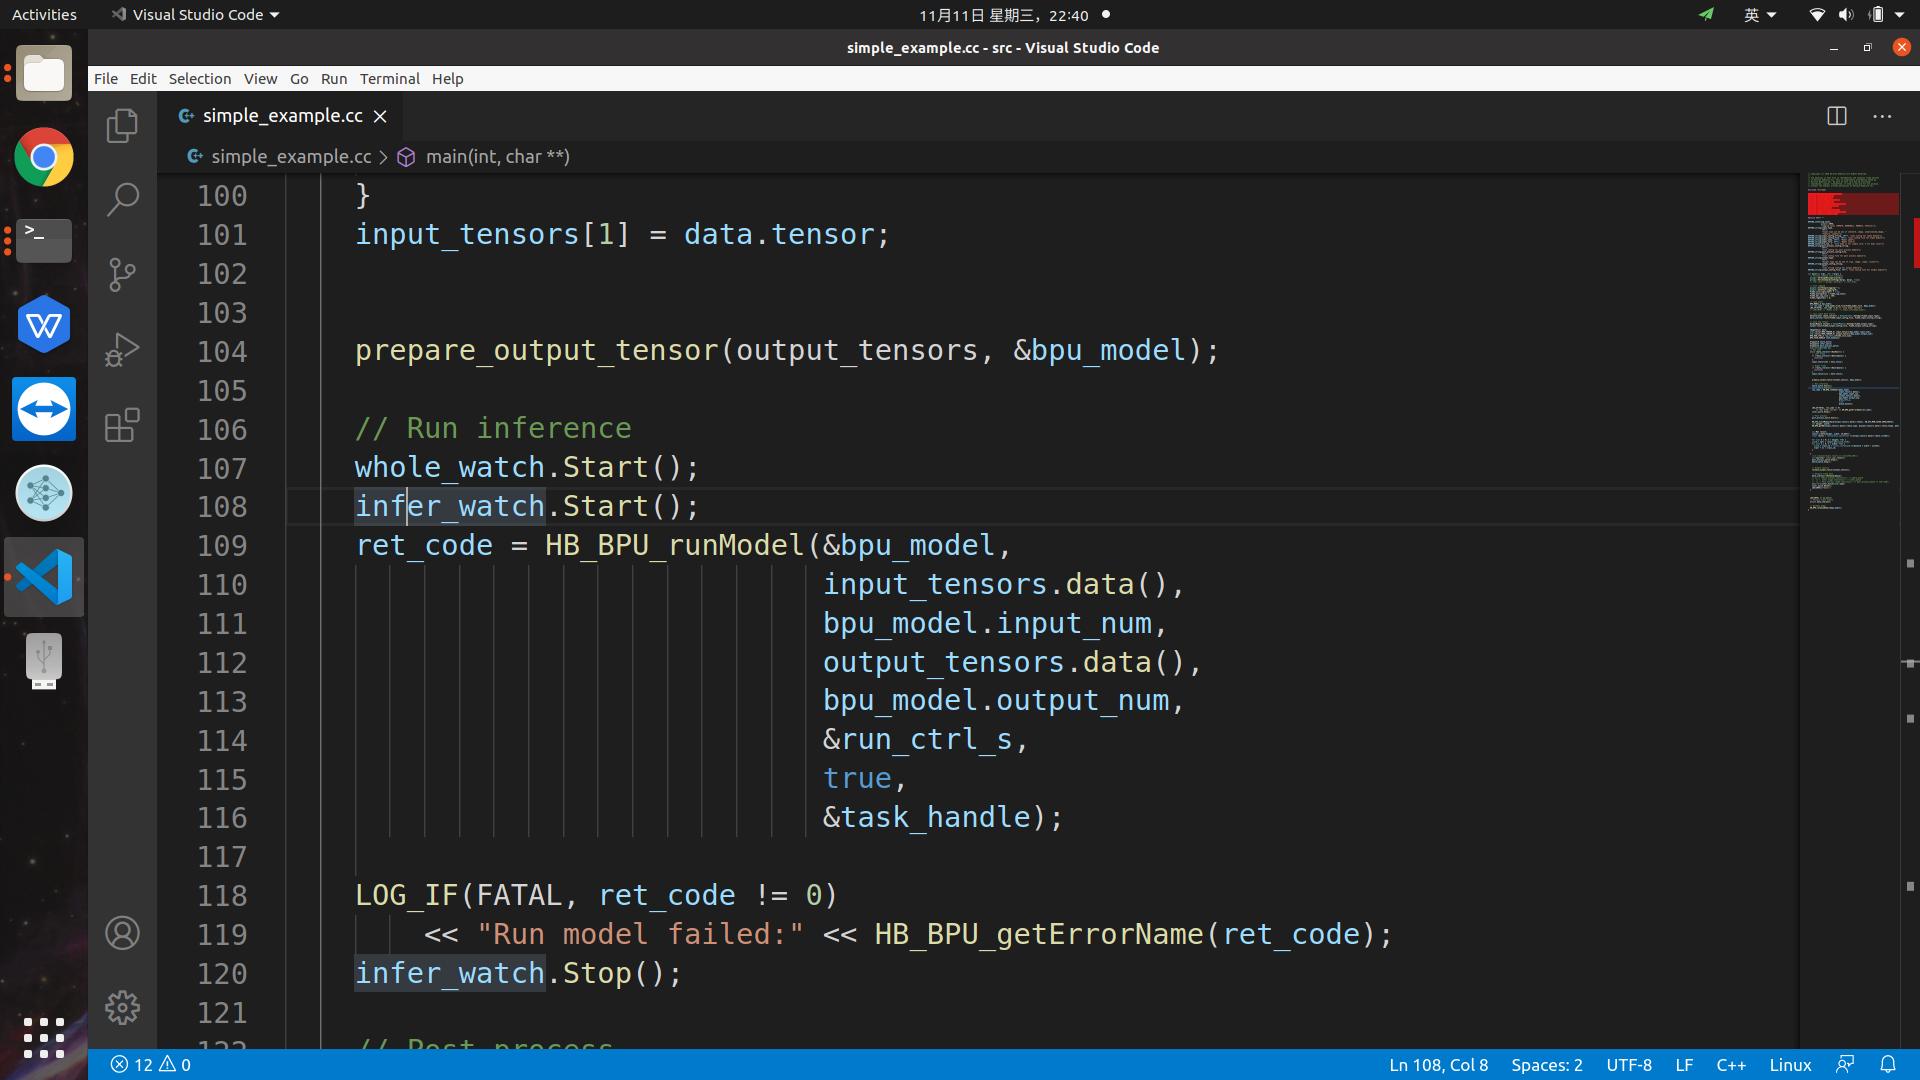Click the Split Editor Right icon

[x=1836, y=116]
